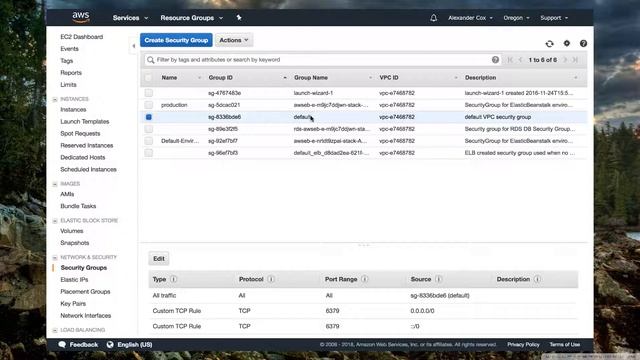The image size is (640, 360).
Task: Click the 0.0.0.0/0 source value
Action: 422,311
